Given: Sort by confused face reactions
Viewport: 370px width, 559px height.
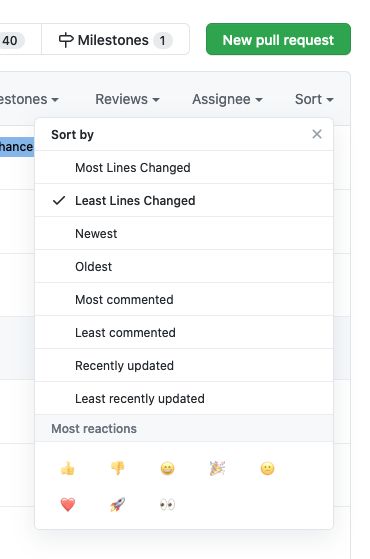Looking at the screenshot, I should pyautogui.click(x=267, y=468).
